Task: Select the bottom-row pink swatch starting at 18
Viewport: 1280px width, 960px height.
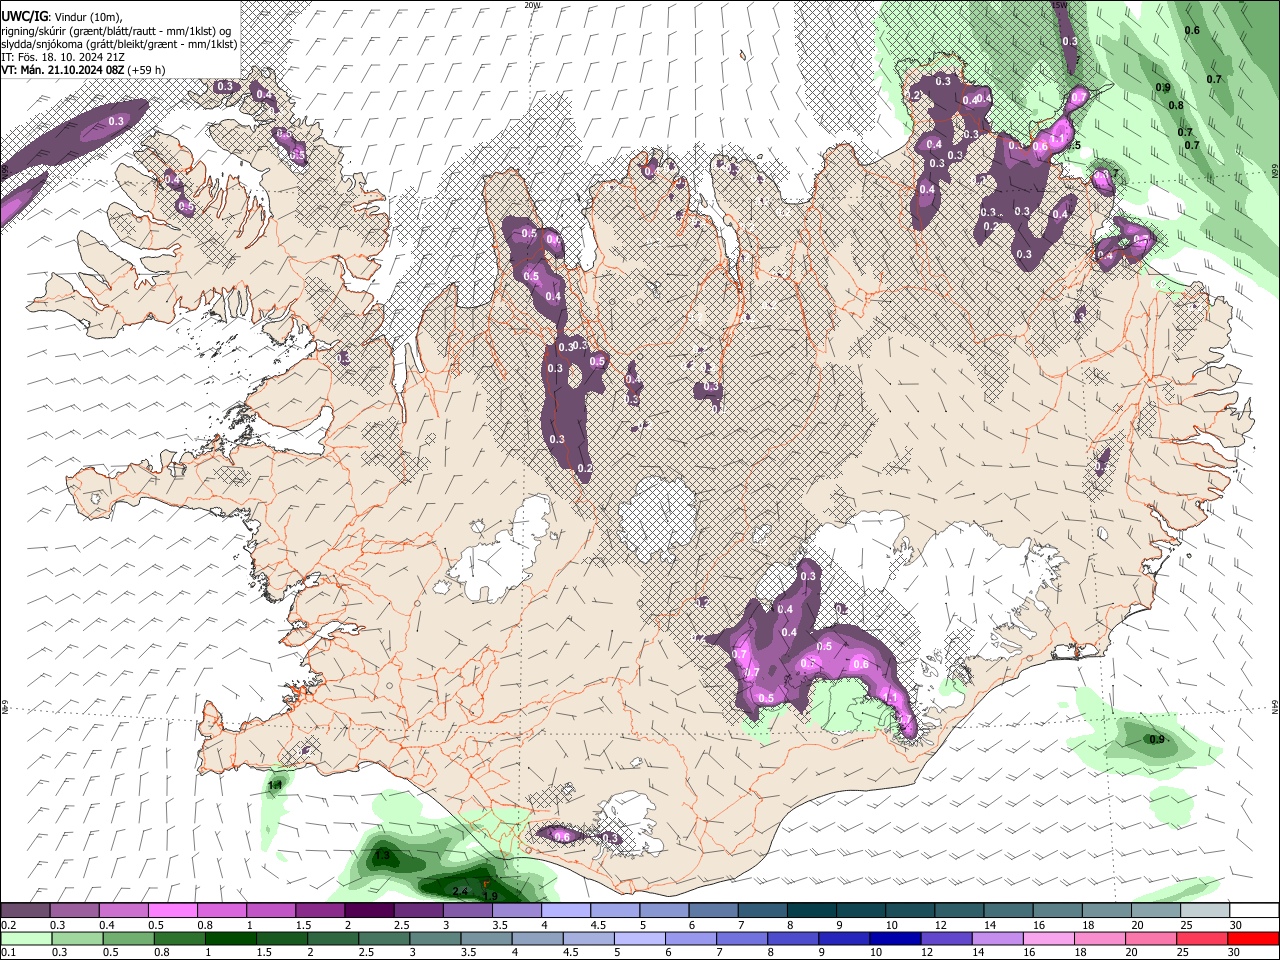Action: 1100,938
